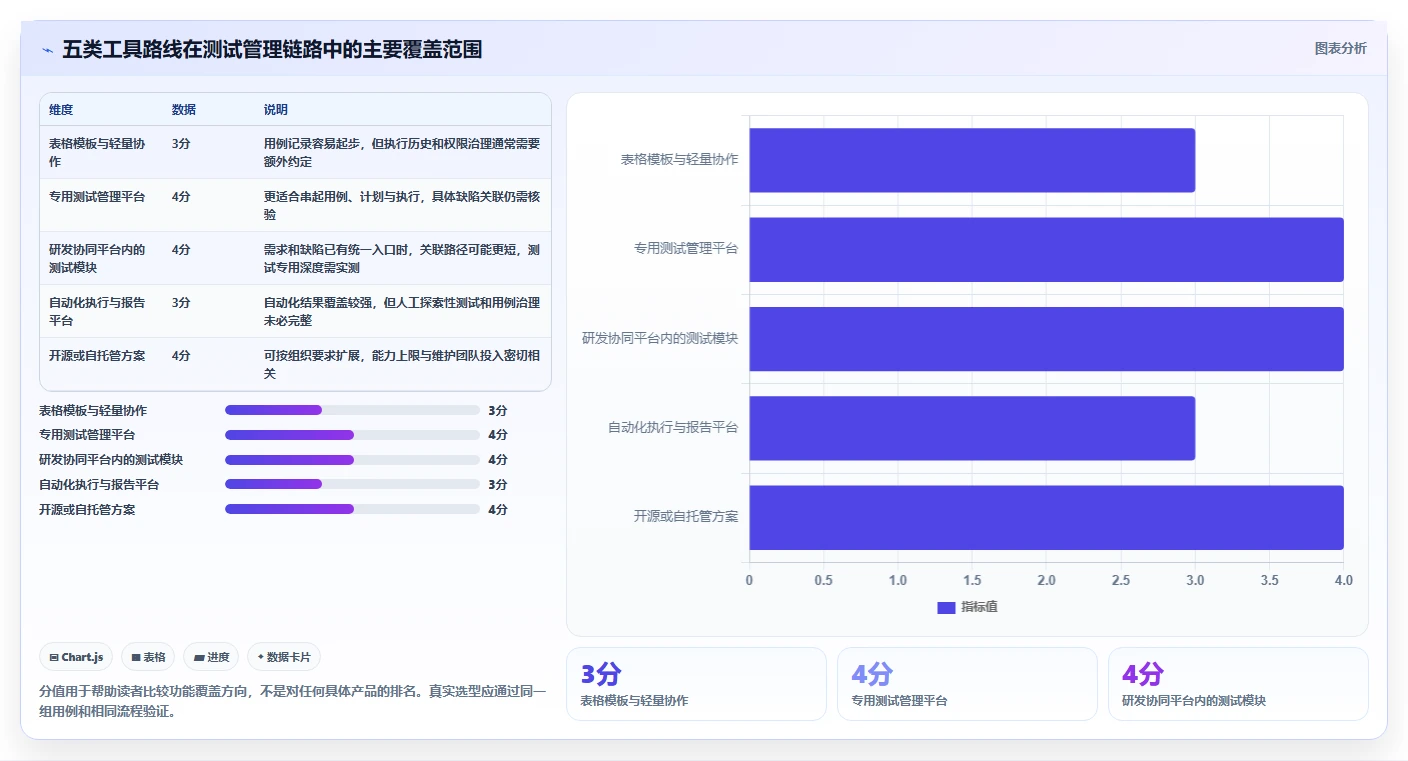
Task: Click the description starting 更适合串起用例
Action: click(402, 205)
